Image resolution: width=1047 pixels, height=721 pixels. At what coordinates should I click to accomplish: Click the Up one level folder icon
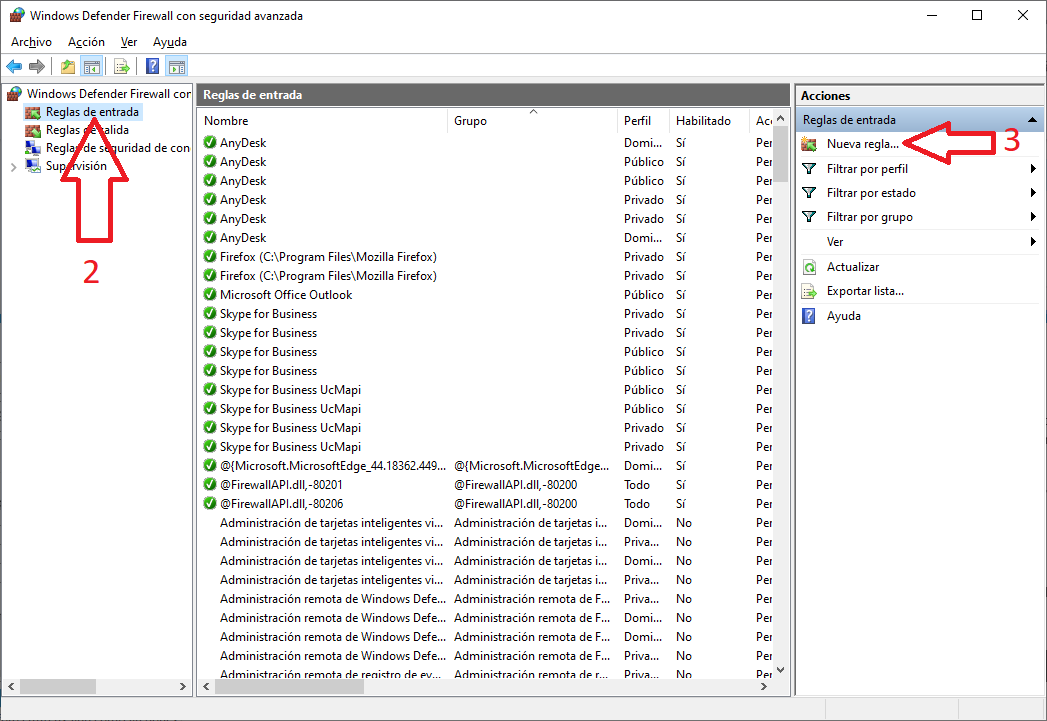coord(67,66)
